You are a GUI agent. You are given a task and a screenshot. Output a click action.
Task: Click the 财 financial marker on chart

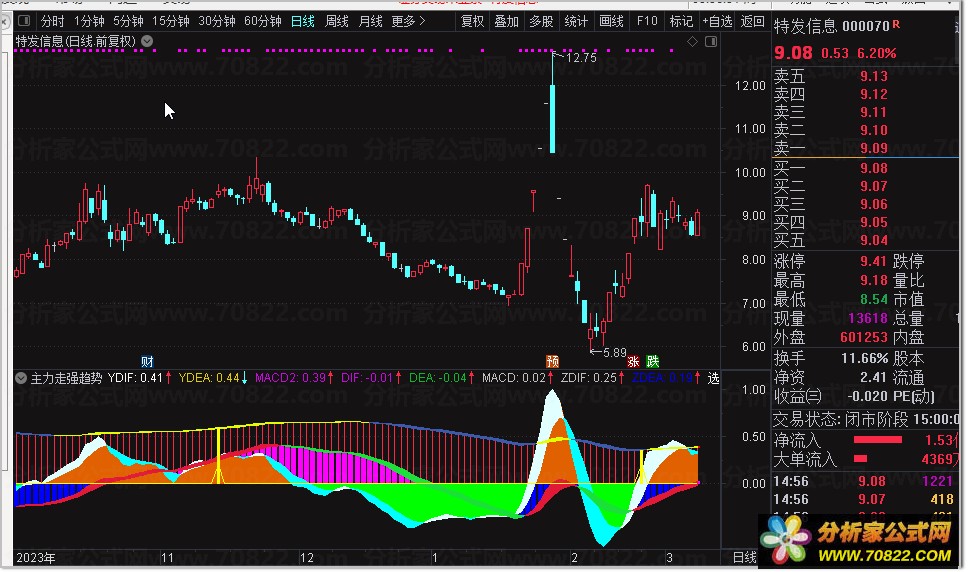click(147, 361)
